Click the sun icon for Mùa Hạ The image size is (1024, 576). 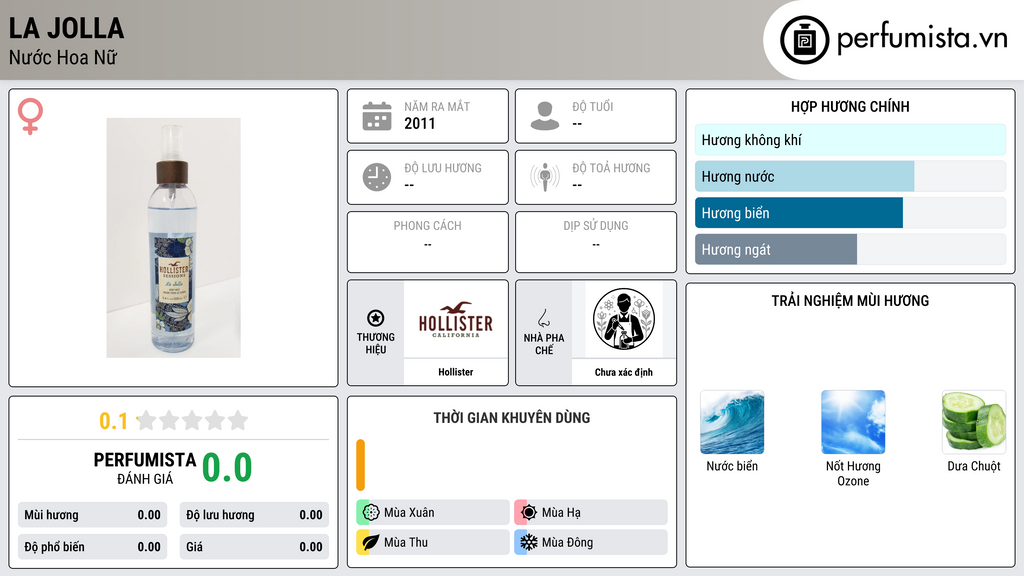point(529,513)
